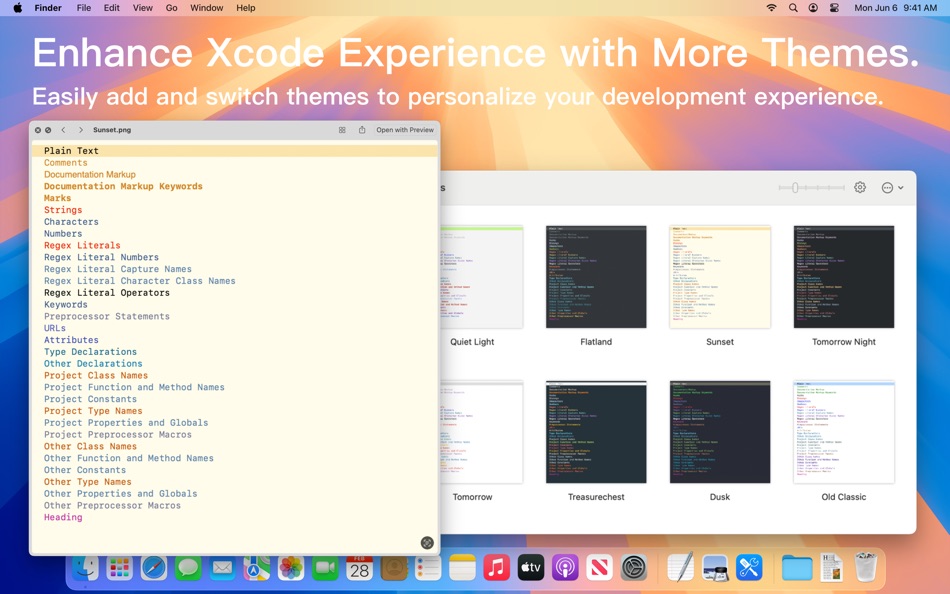Image resolution: width=950 pixels, height=594 pixels.
Task: Open Maps from the Dock
Action: tap(257, 568)
